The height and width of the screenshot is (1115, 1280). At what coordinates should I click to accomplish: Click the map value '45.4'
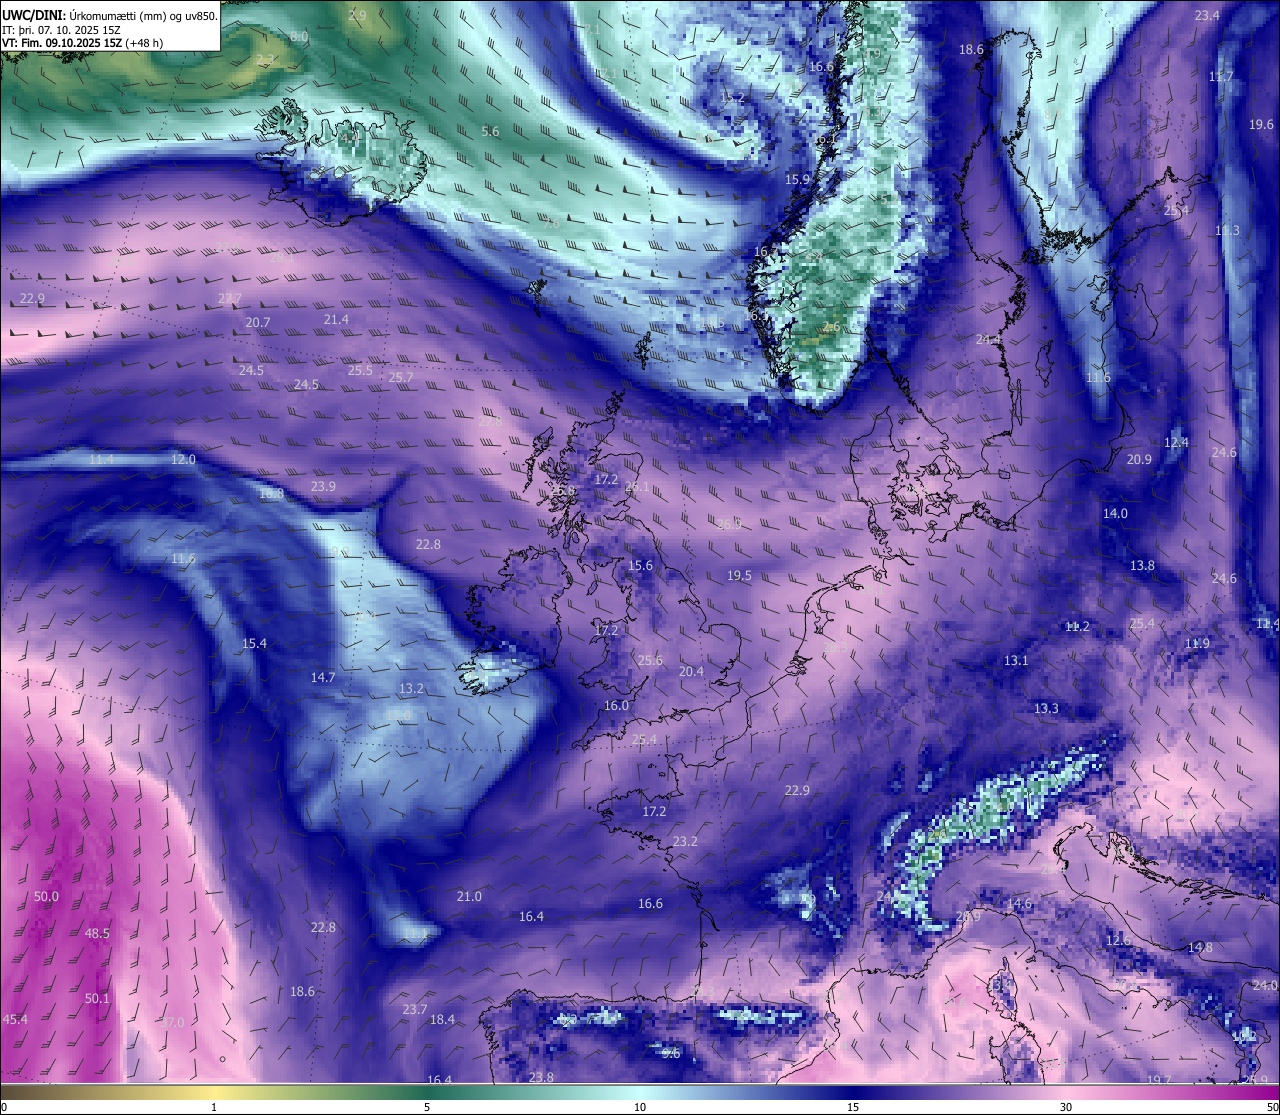[x=15, y=1020]
